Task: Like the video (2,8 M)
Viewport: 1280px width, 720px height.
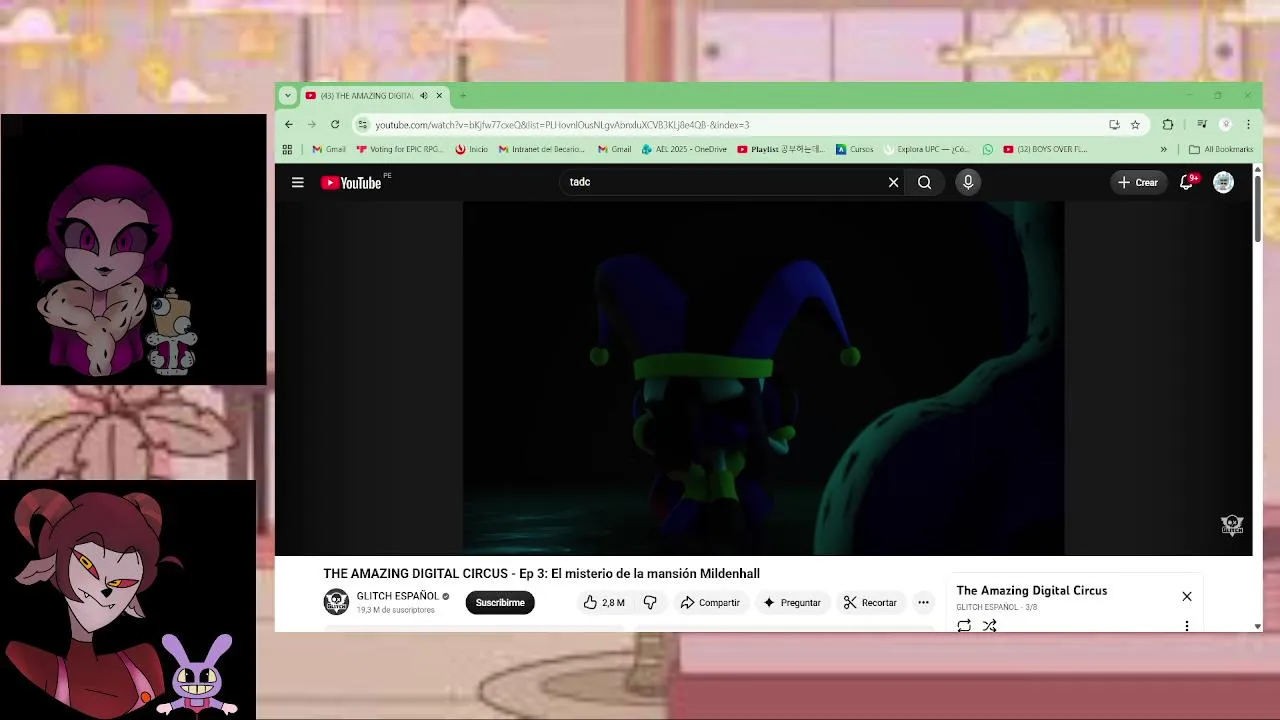Action: [603, 602]
